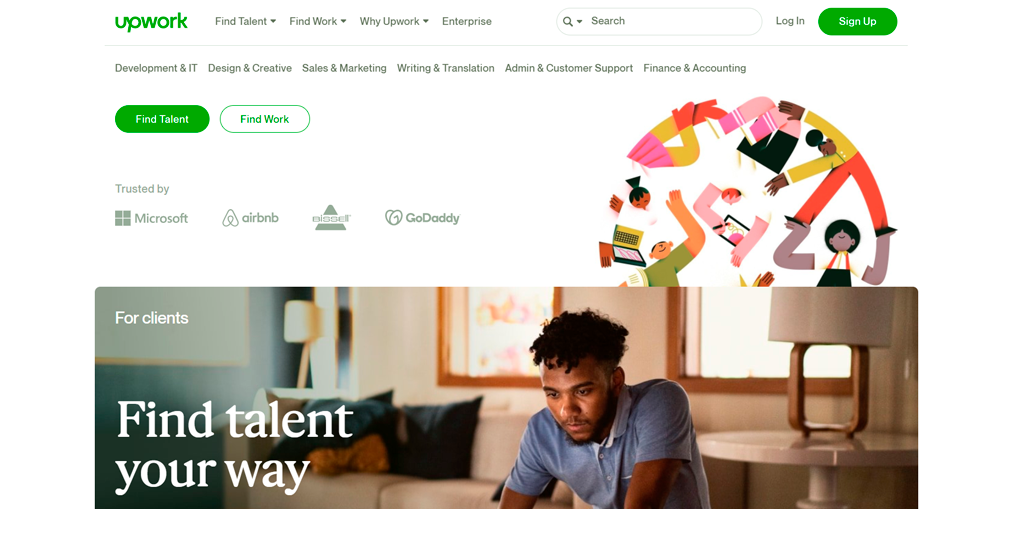This screenshot has width=1024, height=543.
Task: Open the Enterprise menu item
Action: 467,22
